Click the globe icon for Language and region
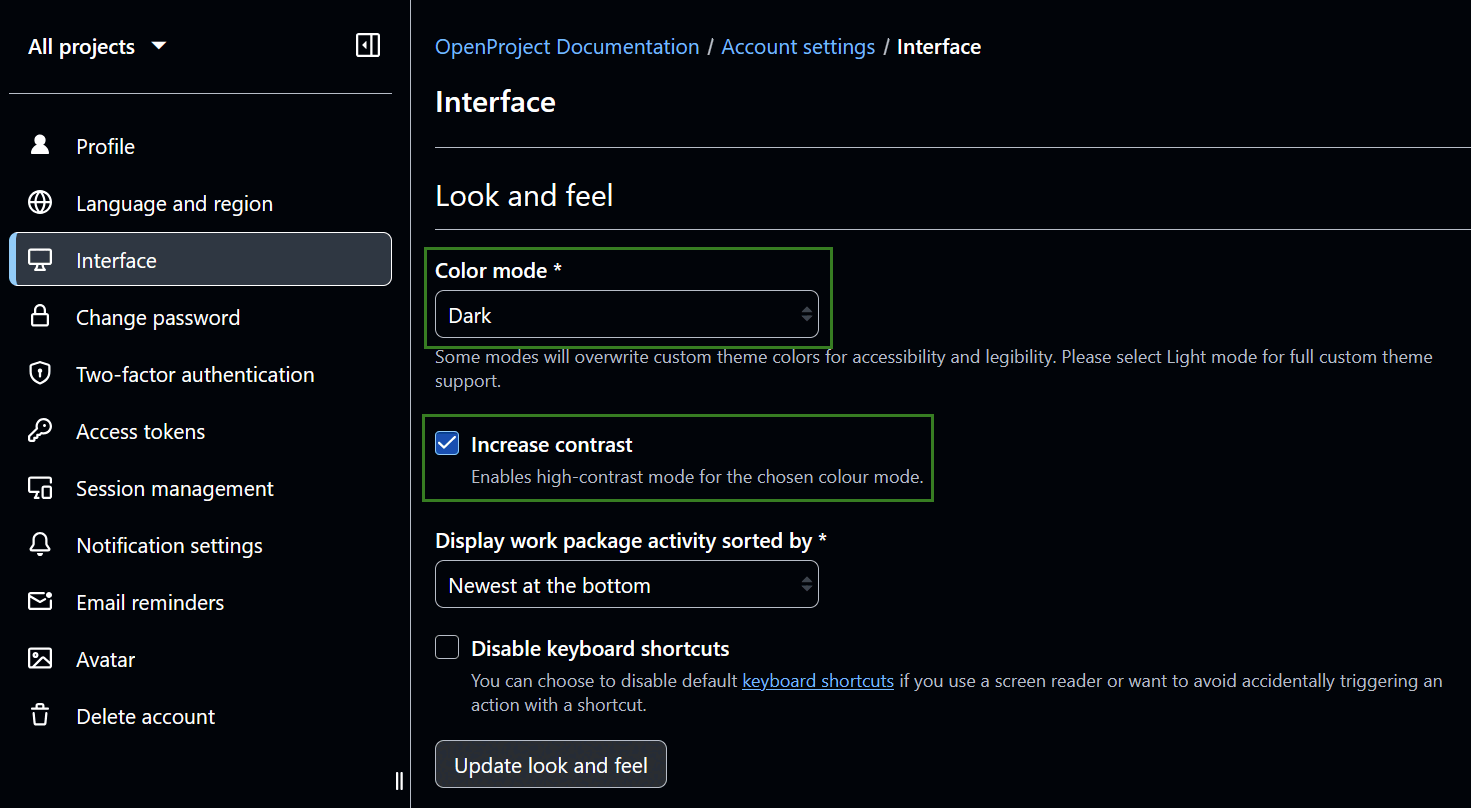The height and width of the screenshot is (808, 1471). pos(40,203)
